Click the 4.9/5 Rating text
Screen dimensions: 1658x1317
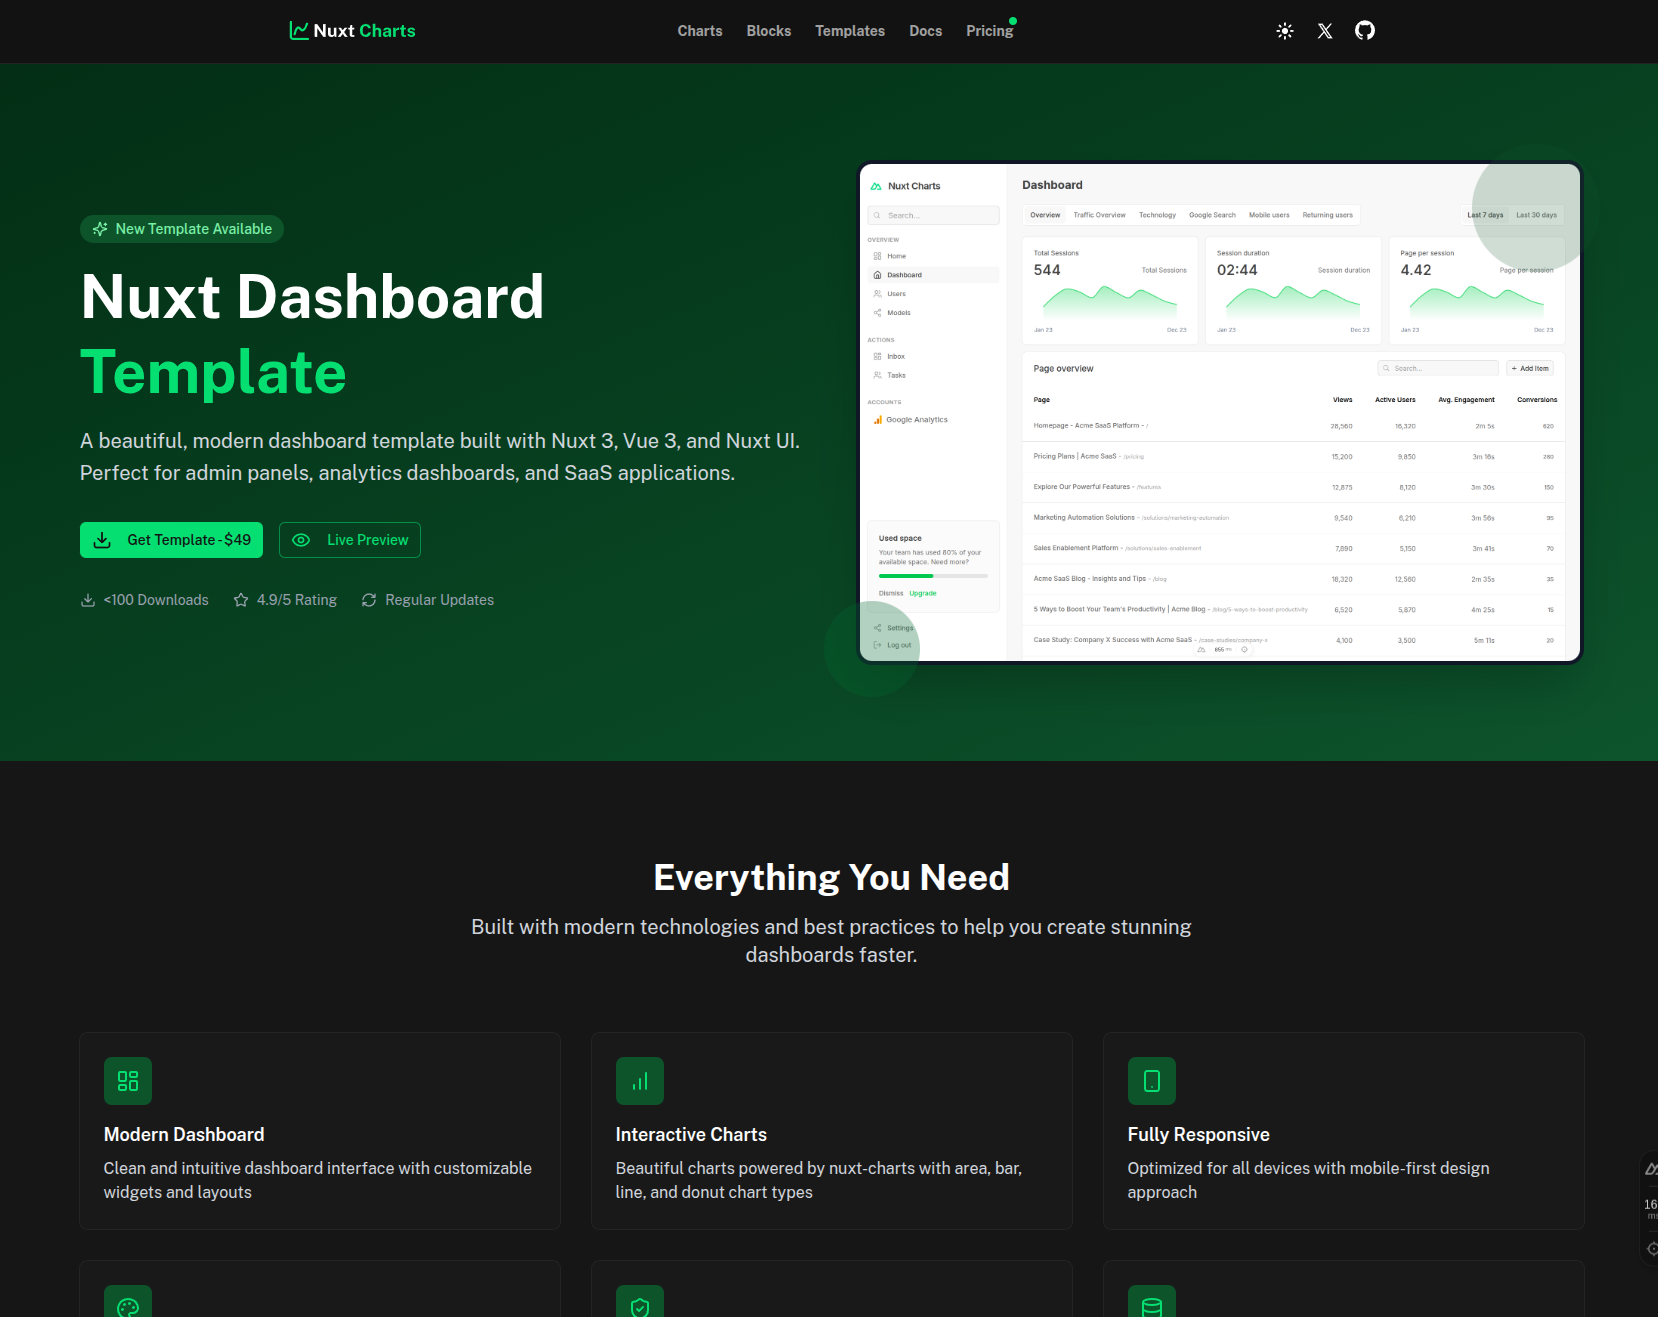click(297, 600)
